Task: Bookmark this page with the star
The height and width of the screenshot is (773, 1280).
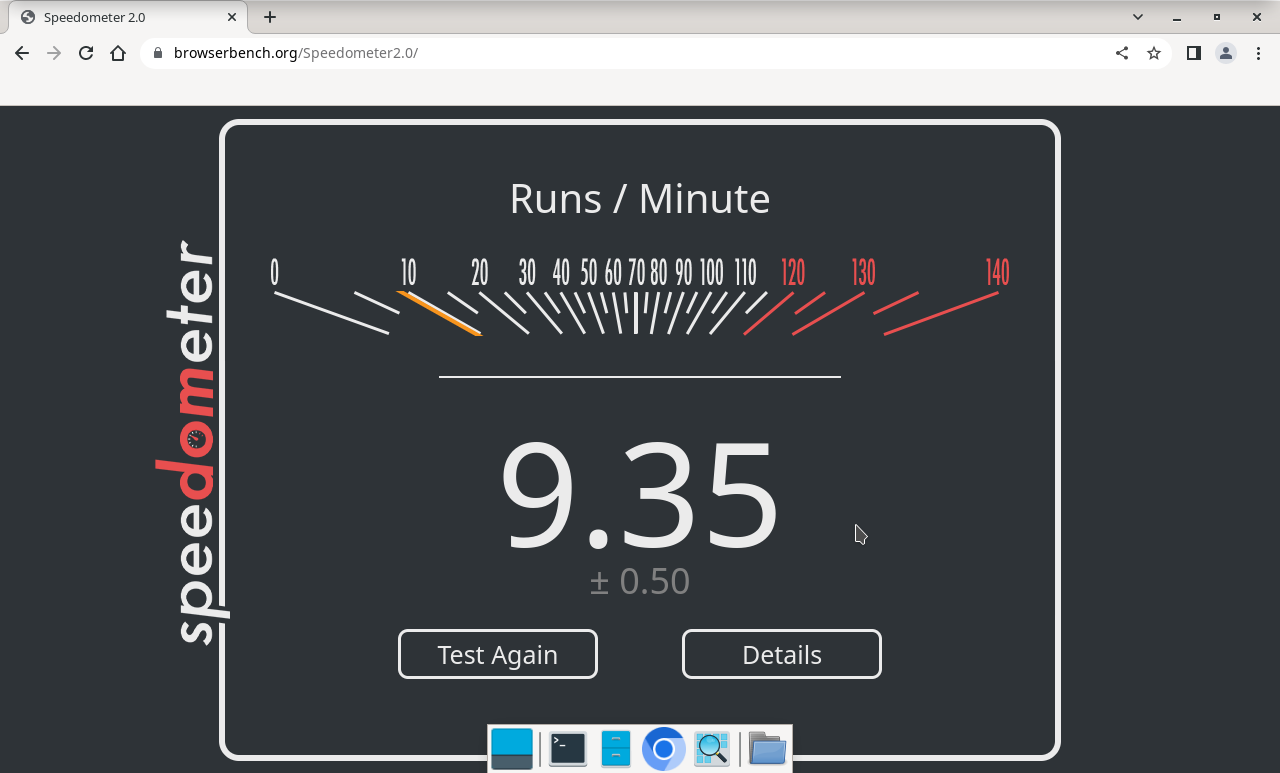Action: tap(1154, 53)
